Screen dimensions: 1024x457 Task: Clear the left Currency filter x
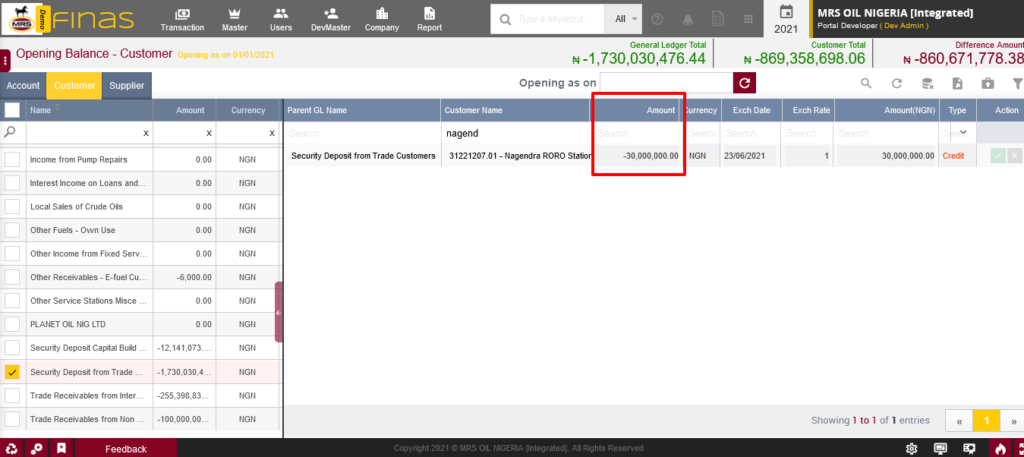pos(272,133)
